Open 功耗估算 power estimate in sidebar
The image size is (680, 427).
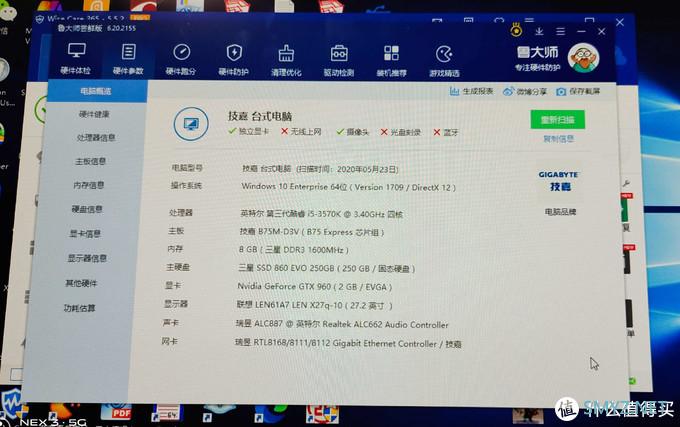click(79, 308)
